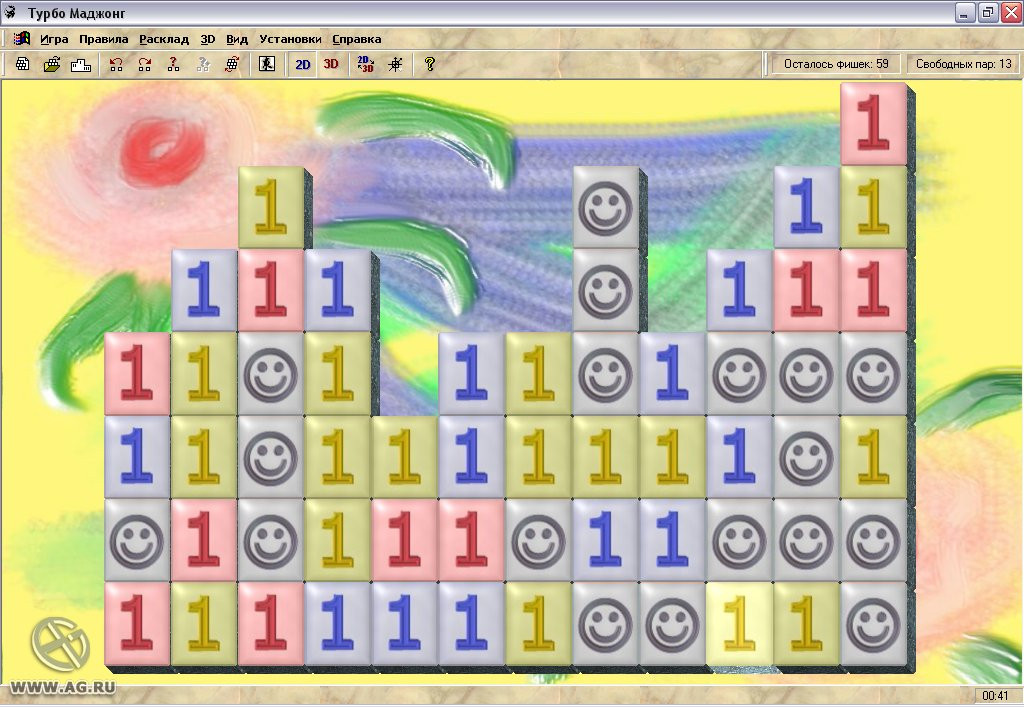This screenshot has width=1024, height=707.
Task: Open the Справка menu
Action: 357,39
